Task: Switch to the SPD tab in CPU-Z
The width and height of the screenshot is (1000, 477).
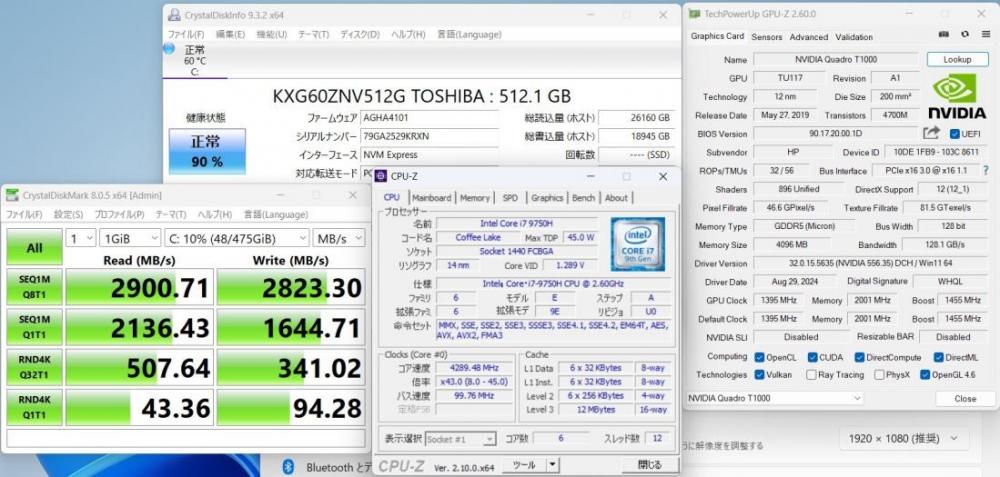Action: [x=510, y=198]
